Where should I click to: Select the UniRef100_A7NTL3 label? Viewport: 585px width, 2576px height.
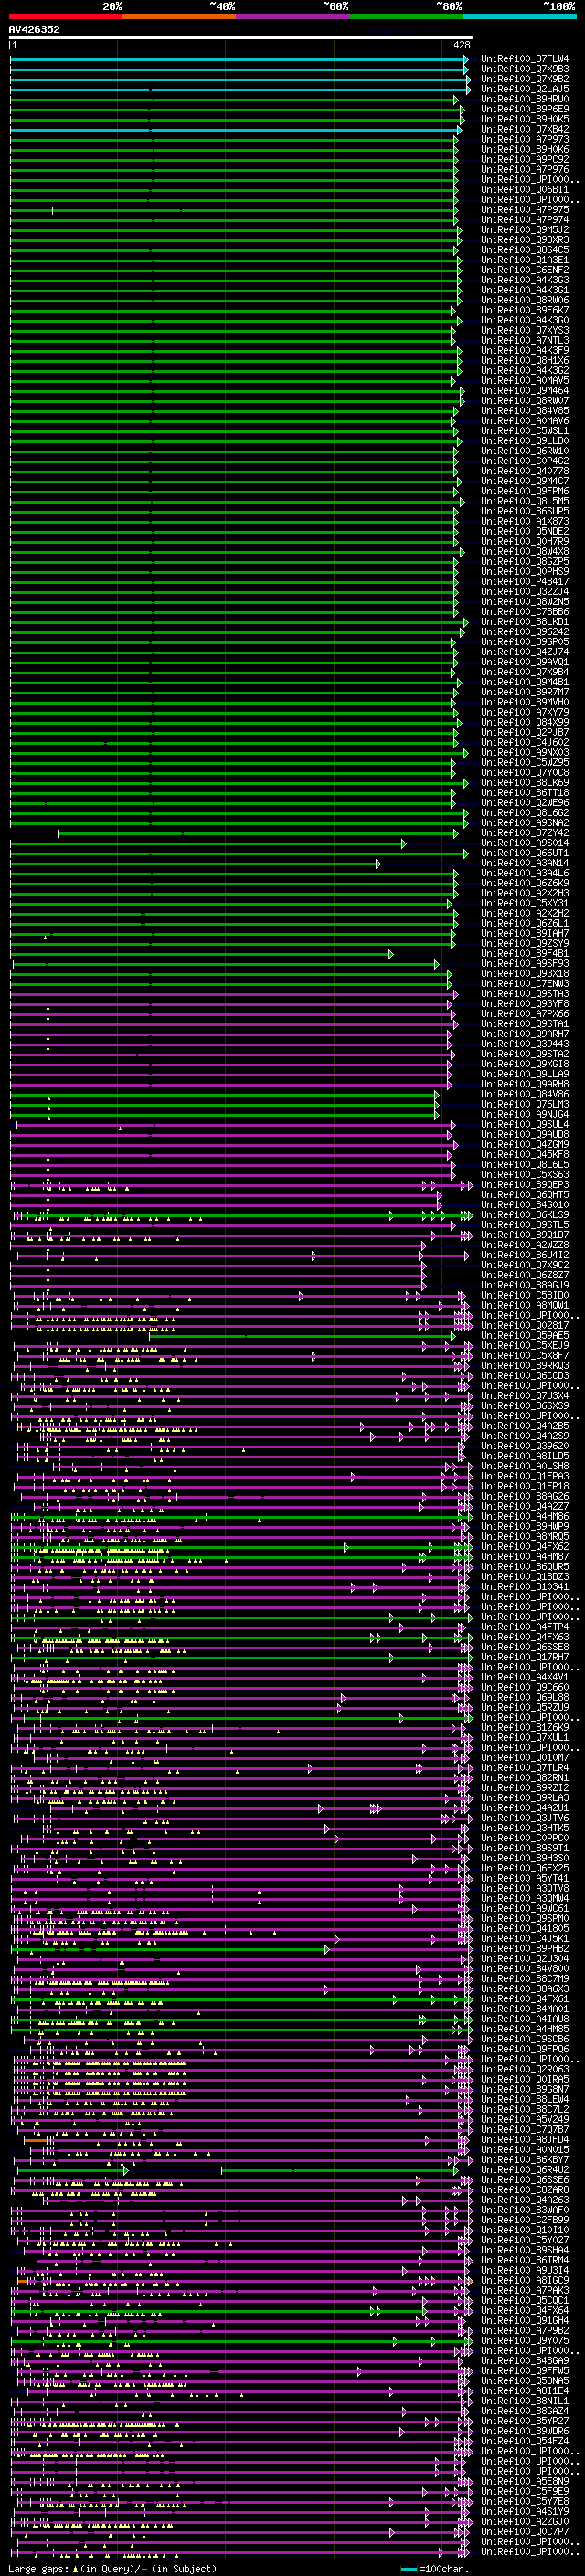[525, 340]
